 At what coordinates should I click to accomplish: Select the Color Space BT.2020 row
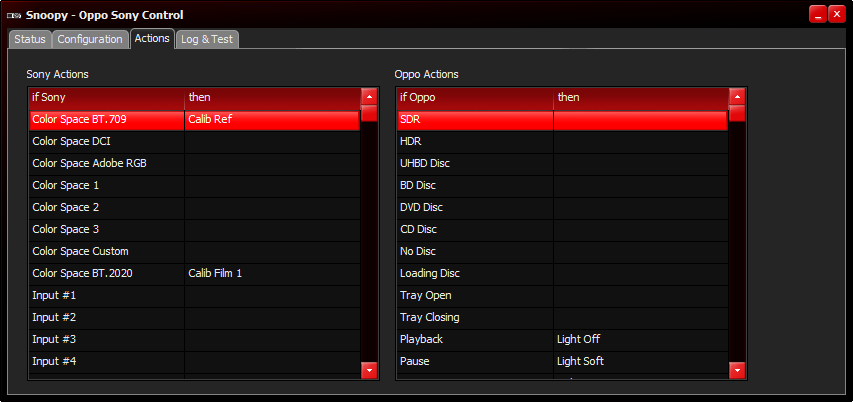point(194,274)
